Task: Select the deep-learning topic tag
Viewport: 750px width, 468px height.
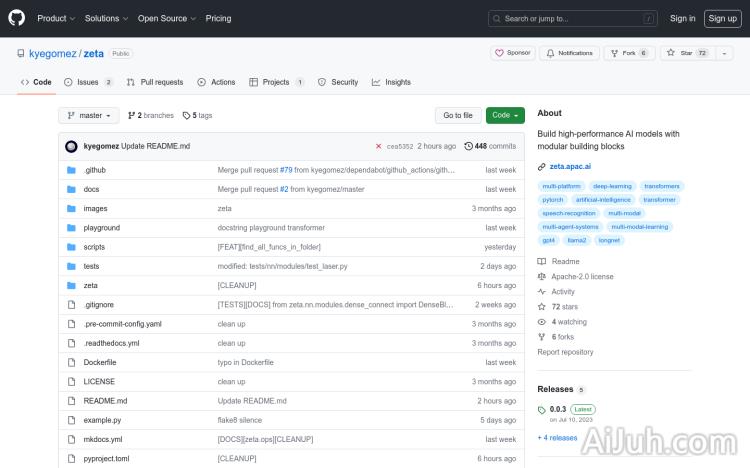Action: [612, 186]
